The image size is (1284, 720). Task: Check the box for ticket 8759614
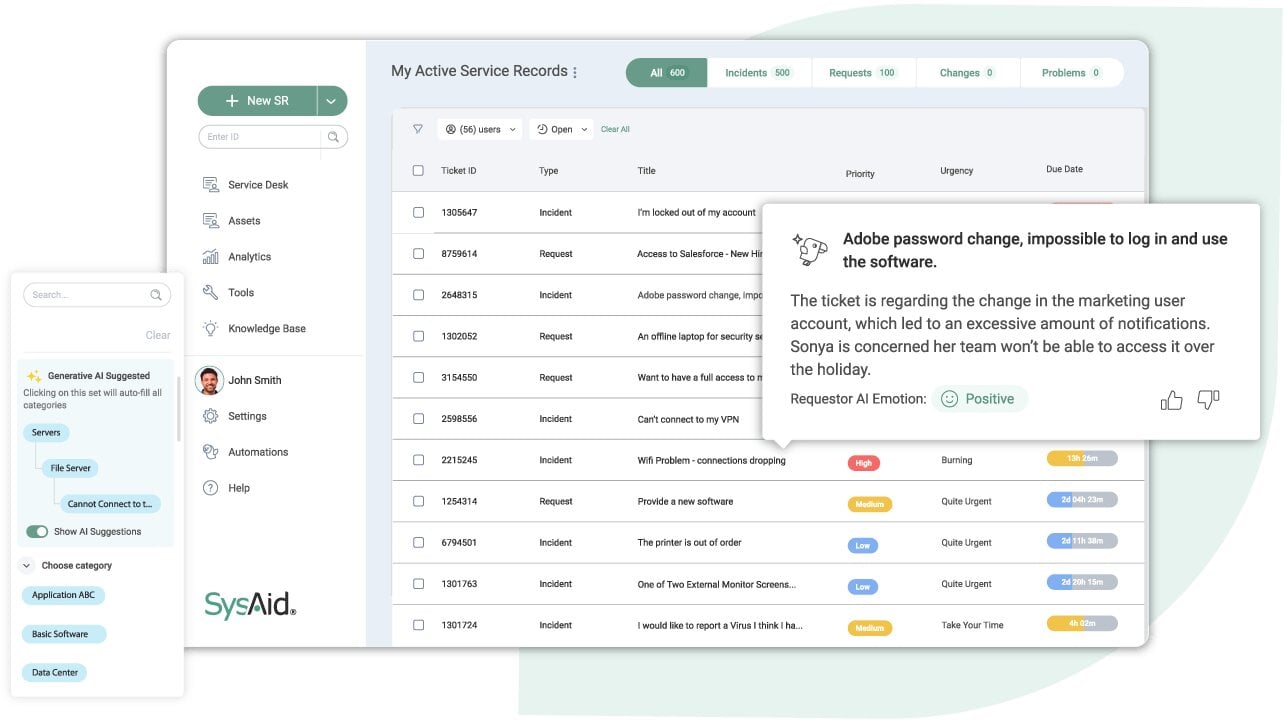(418, 254)
